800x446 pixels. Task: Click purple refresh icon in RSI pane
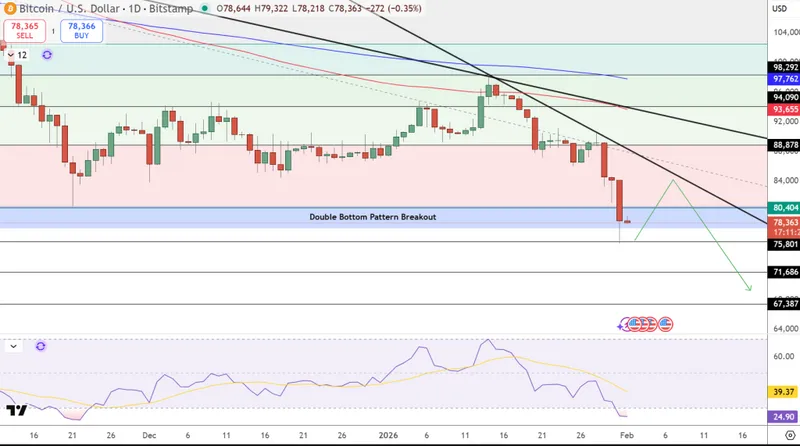(x=41, y=346)
